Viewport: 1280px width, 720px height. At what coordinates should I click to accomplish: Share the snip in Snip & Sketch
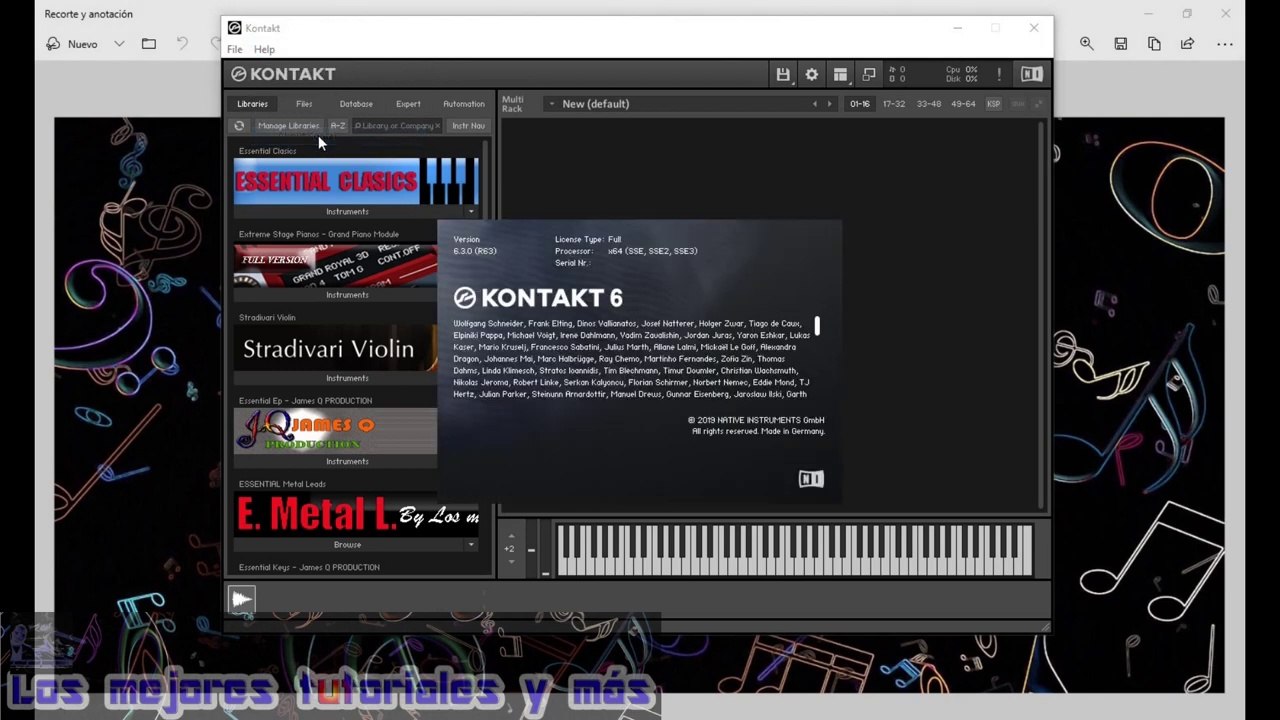pyautogui.click(x=1187, y=44)
